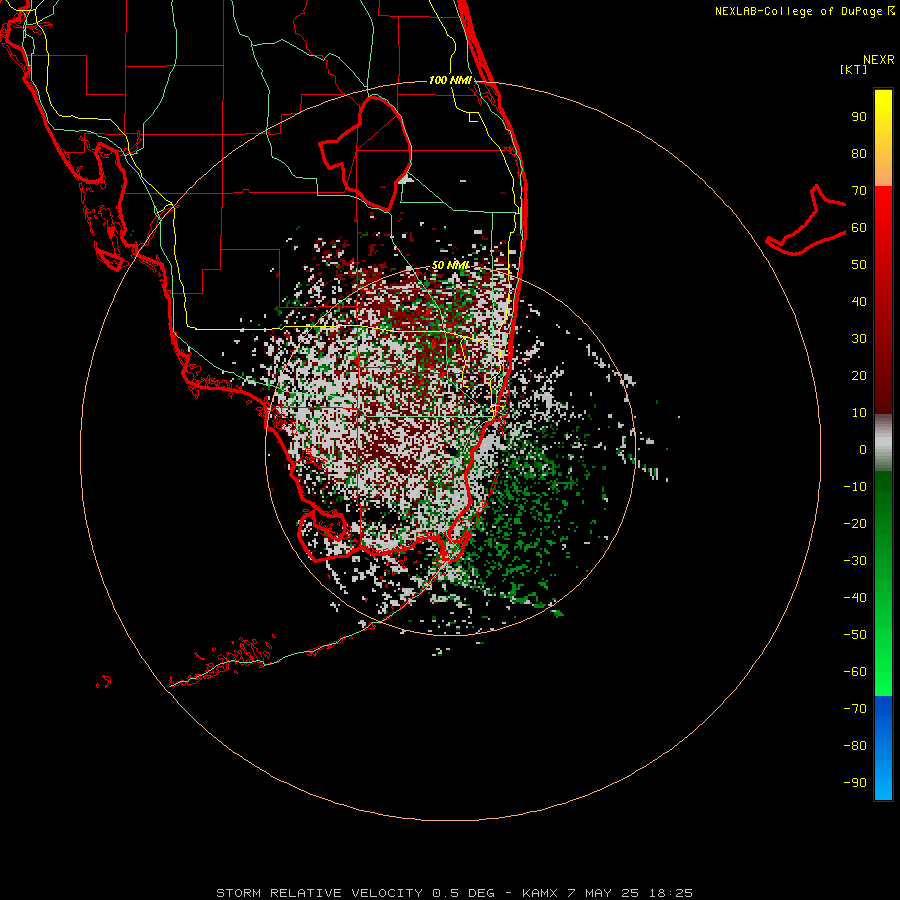Image resolution: width=900 pixels, height=900 pixels.
Task: Select the positive 30 value on velocity legend
Action: tap(859, 339)
